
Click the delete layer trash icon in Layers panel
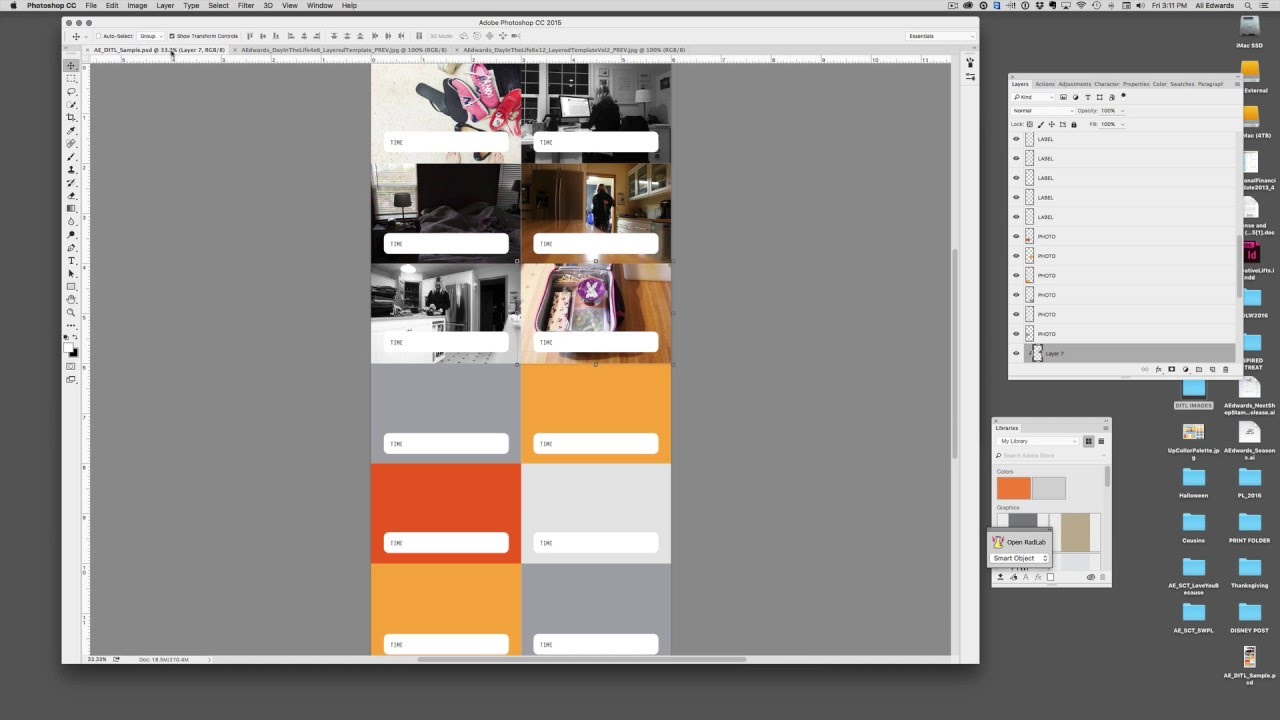click(1225, 369)
